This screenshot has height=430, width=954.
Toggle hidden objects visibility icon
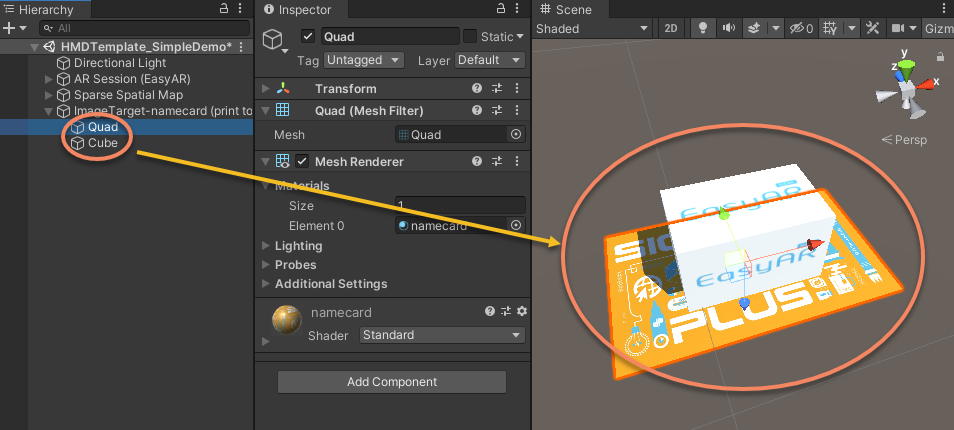[x=801, y=29]
